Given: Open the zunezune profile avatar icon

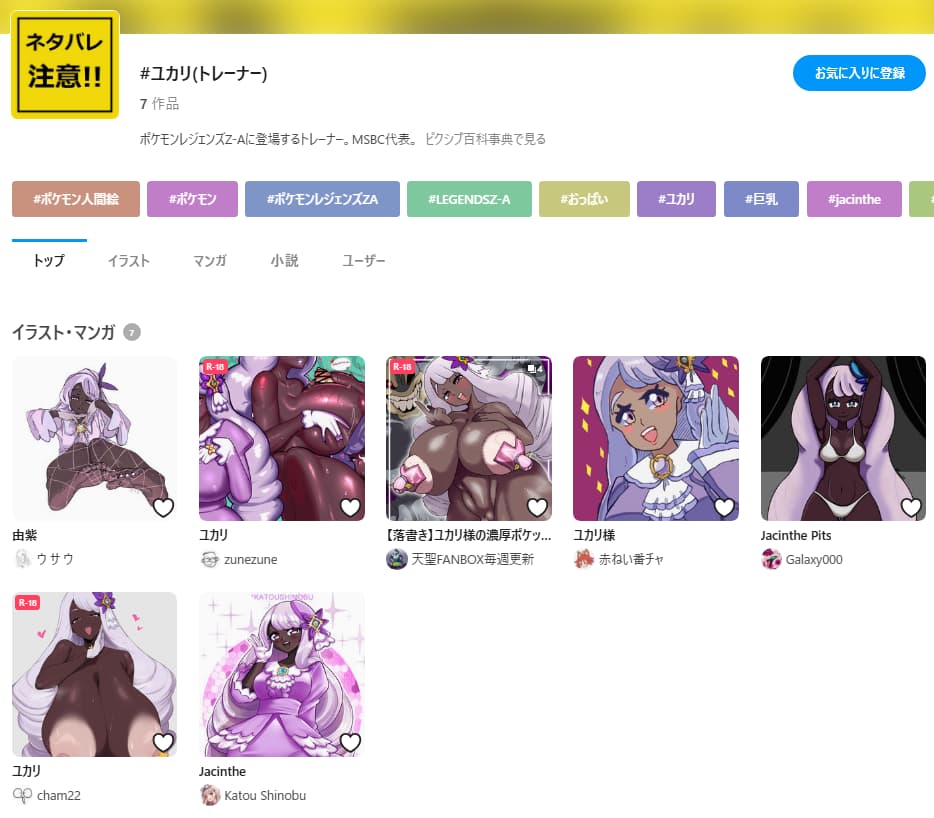Looking at the screenshot, I should [x=210, y=559].
